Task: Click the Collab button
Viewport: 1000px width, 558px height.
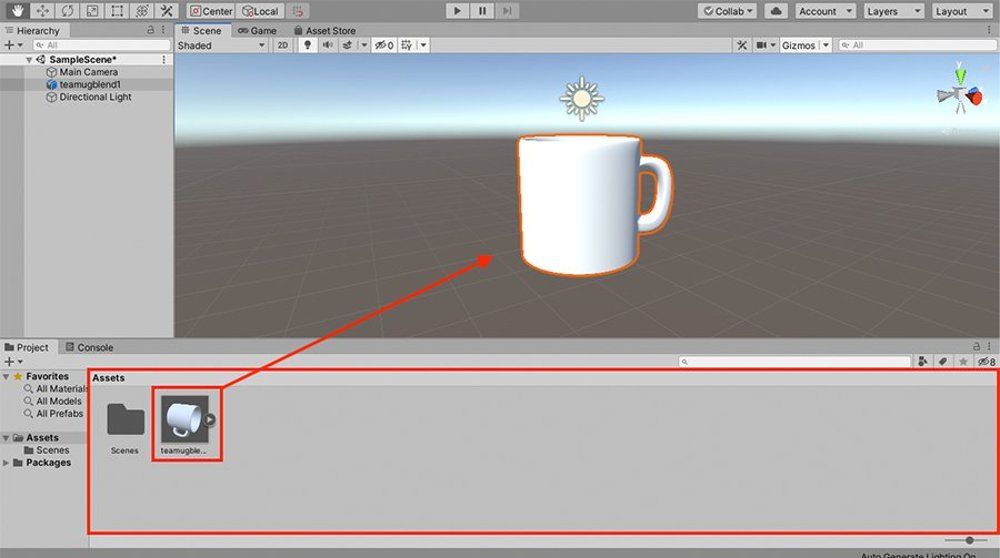Action: 728,11
